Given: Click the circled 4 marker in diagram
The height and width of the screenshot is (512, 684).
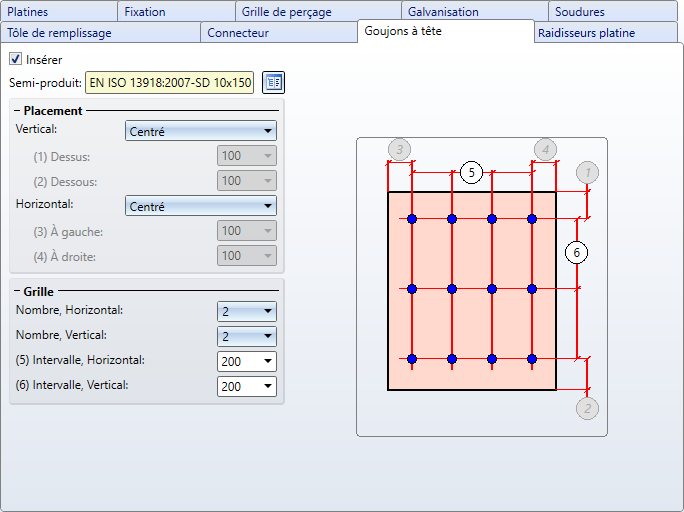Looking at the screenshot, I should click(544, 150).
